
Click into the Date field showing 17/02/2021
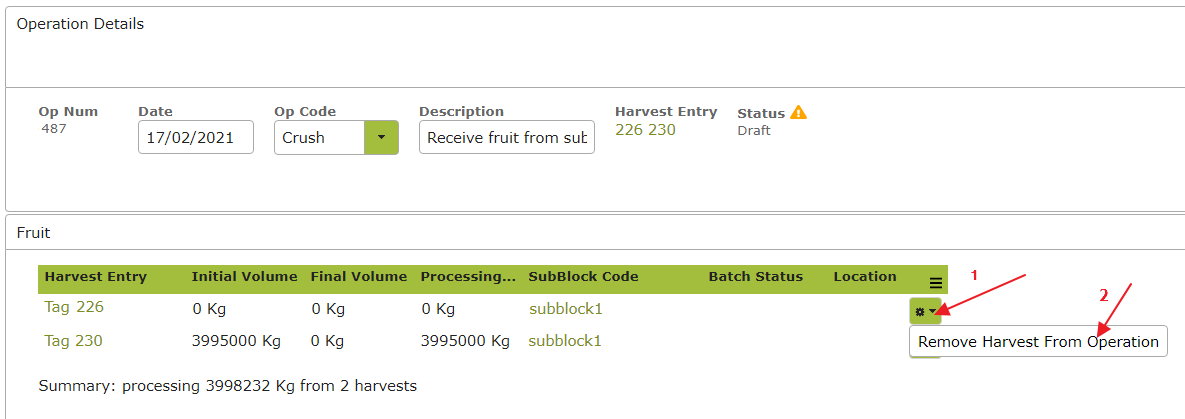(x=196, y=138)
